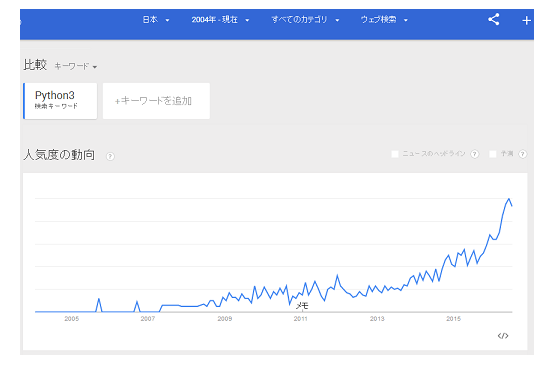Screen dimensions: 556x380
Task: Open the 日本 region dropdown
Action: pos(156,19)
